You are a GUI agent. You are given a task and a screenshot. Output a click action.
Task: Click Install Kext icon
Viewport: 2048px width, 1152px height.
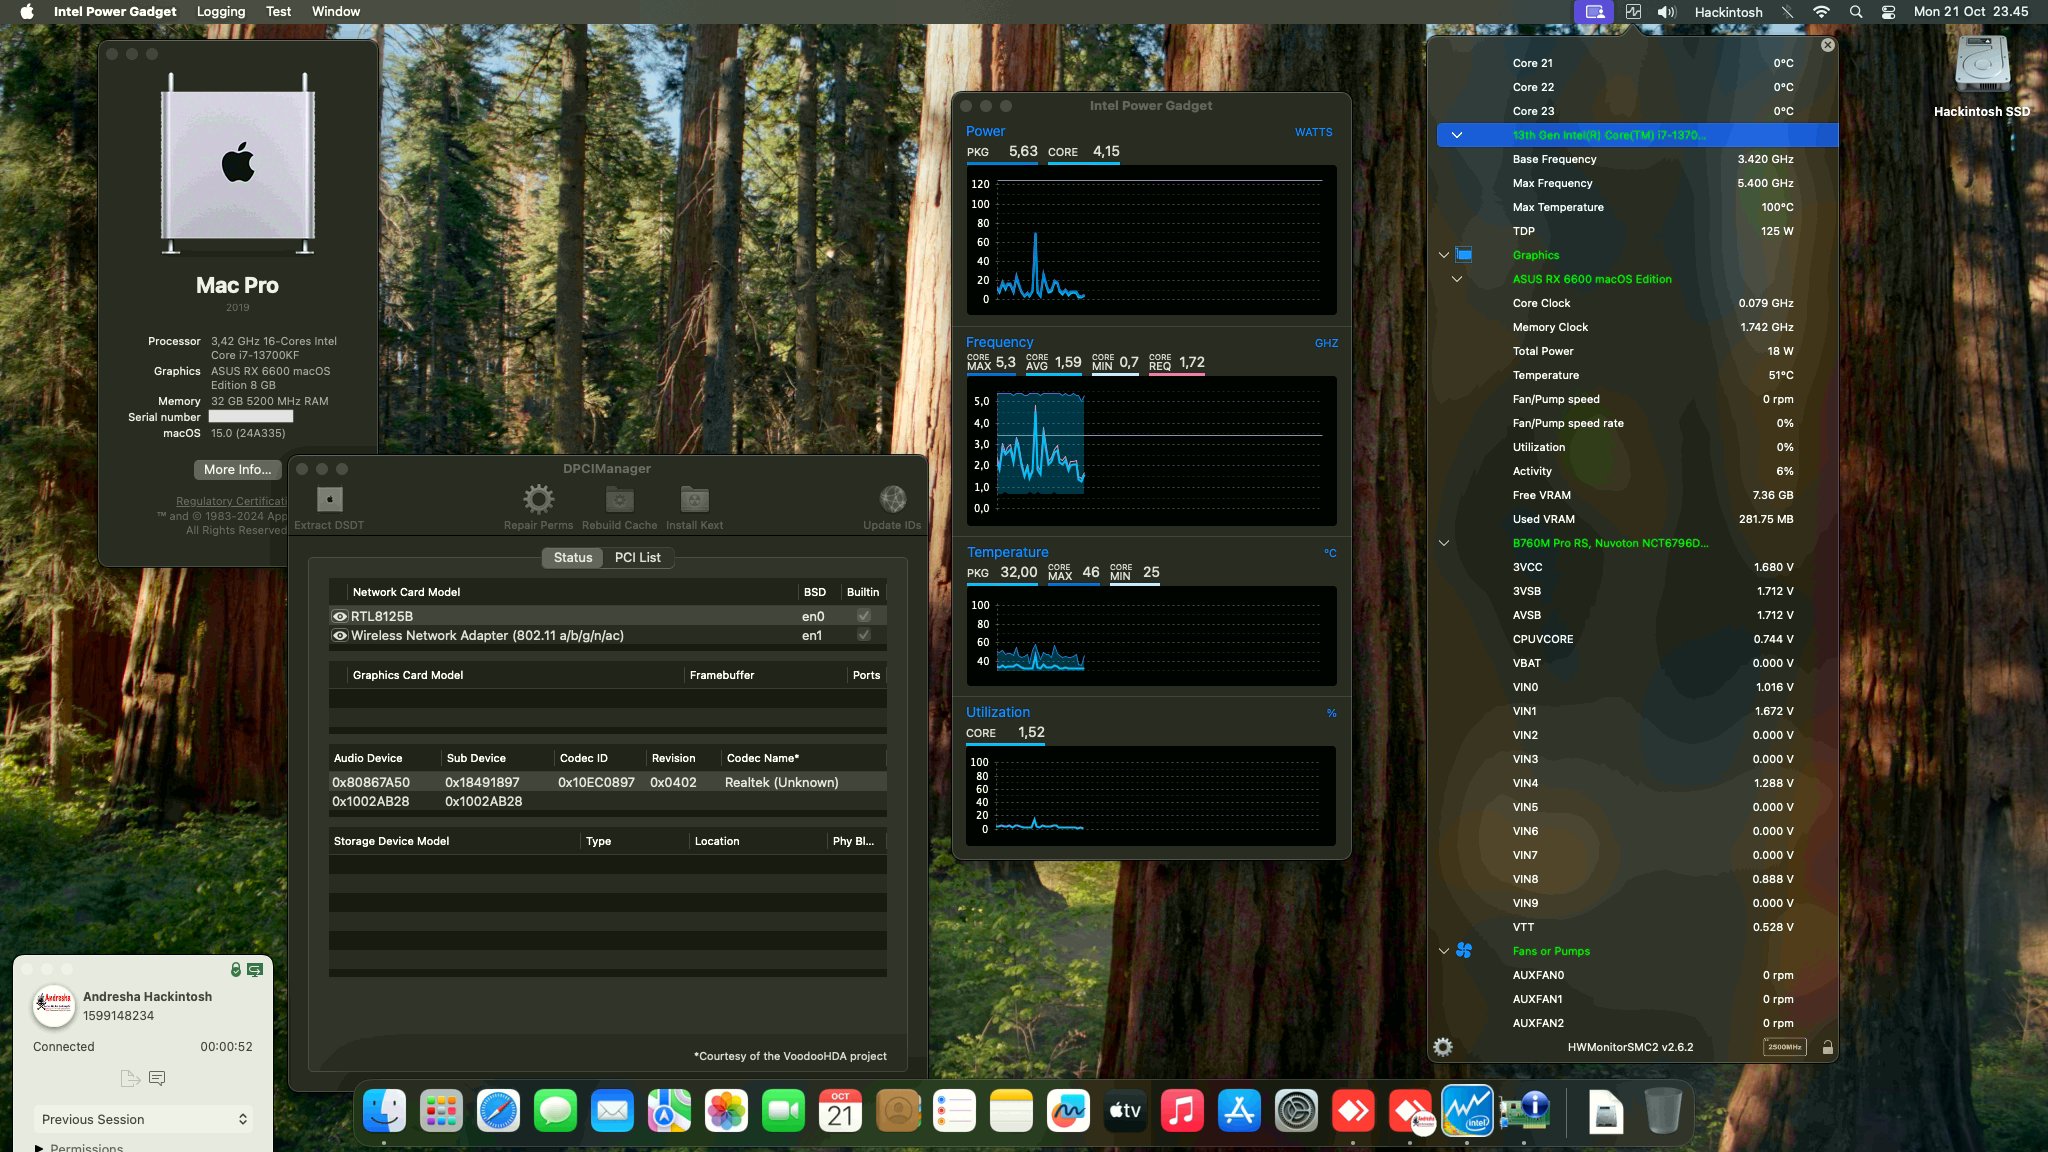click(x=694, y=499)
